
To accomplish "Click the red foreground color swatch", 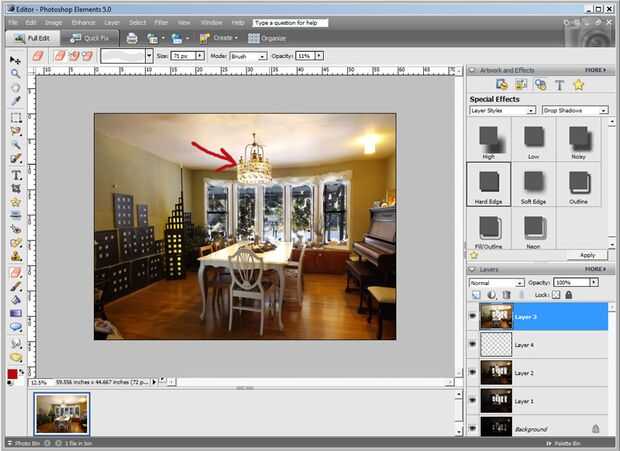I will pos(12,373).
